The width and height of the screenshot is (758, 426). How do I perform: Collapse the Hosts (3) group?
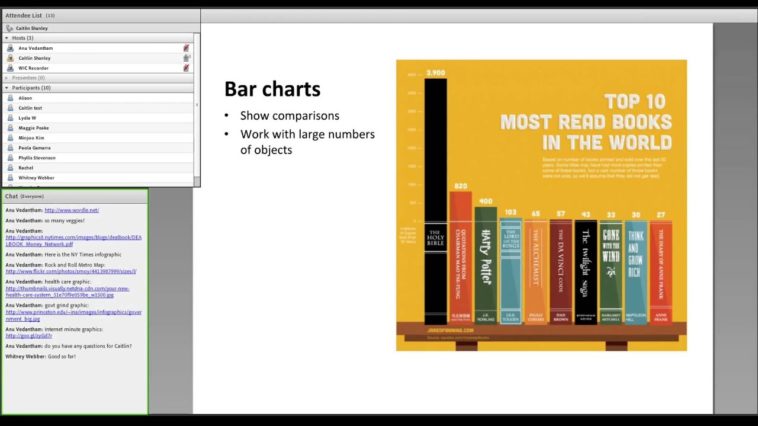[x=7, y=38]
